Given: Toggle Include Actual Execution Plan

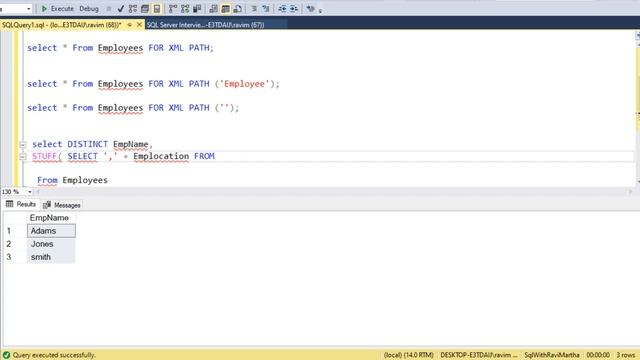Looking at the screenshot, I should click(x=173, y=9).
